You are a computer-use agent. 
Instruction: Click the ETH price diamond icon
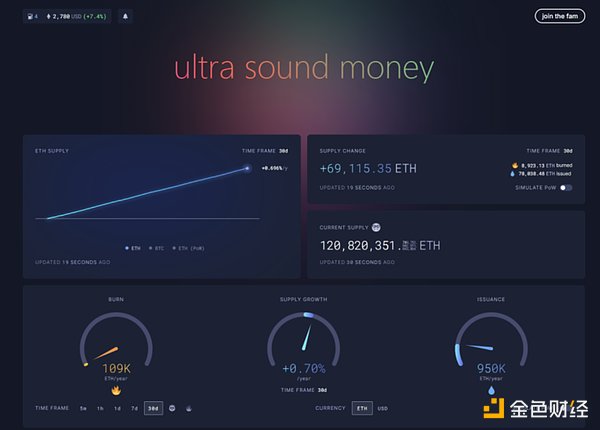[48, 16]
